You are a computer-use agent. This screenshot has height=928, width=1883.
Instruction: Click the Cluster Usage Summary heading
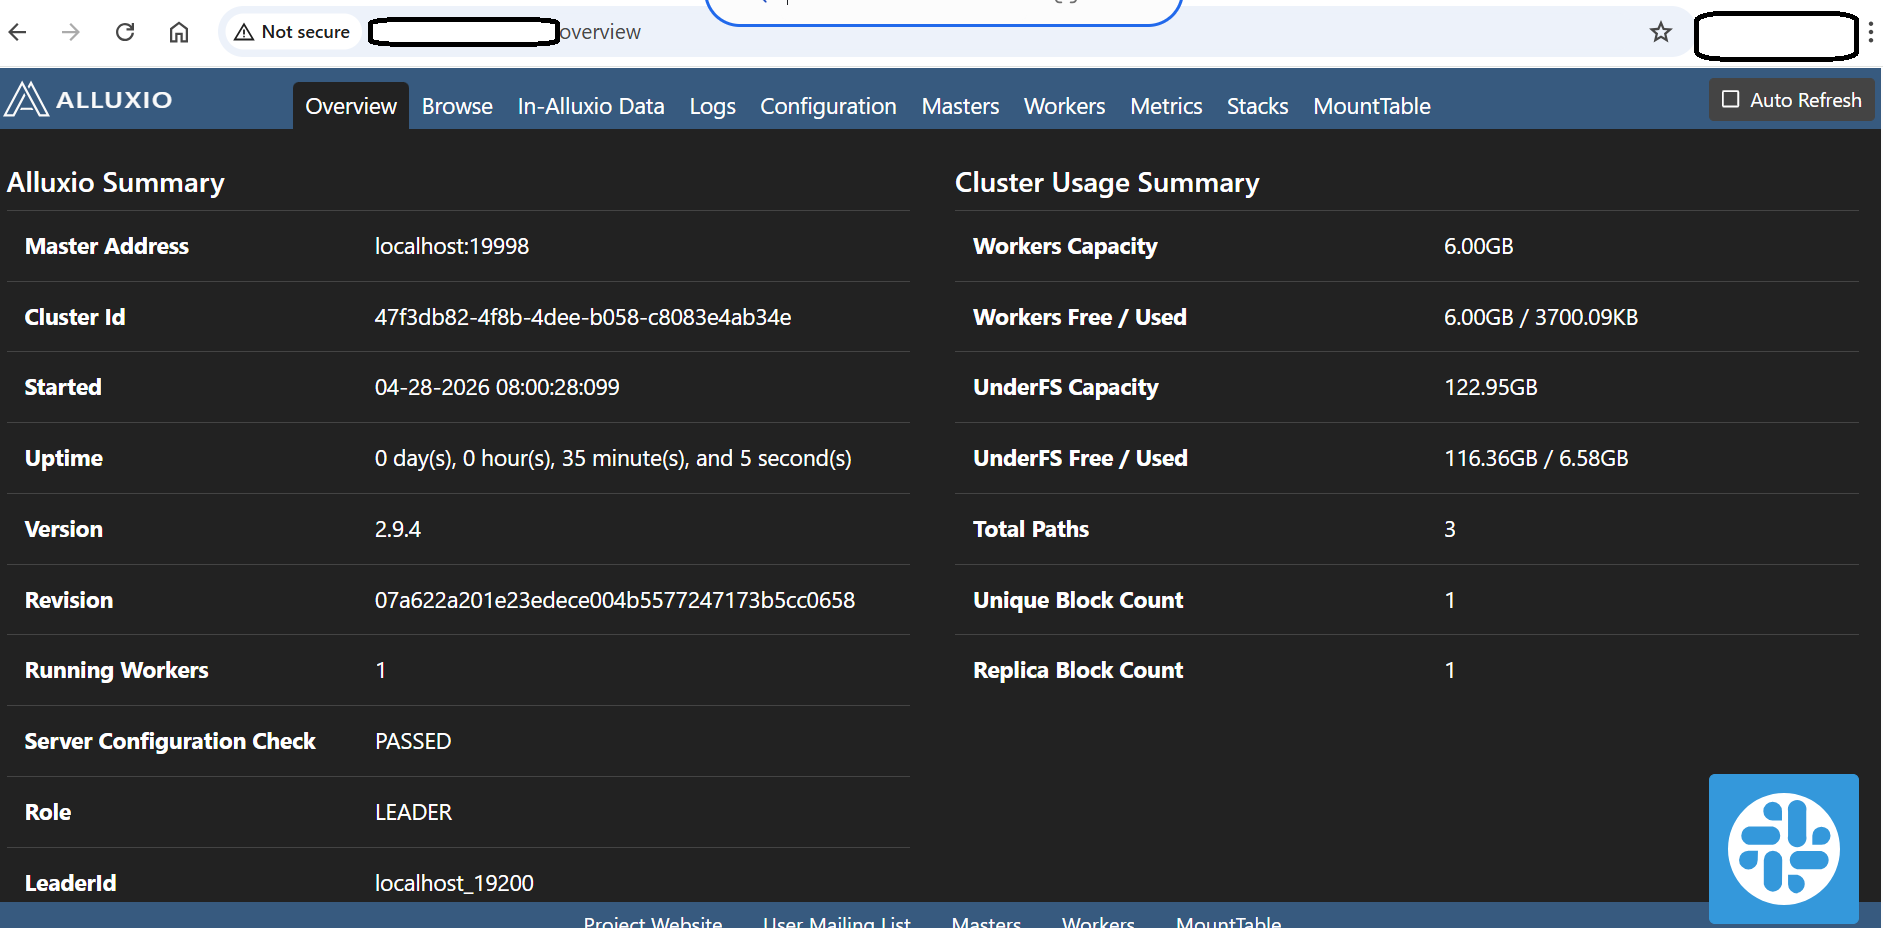click(1107, 183)
